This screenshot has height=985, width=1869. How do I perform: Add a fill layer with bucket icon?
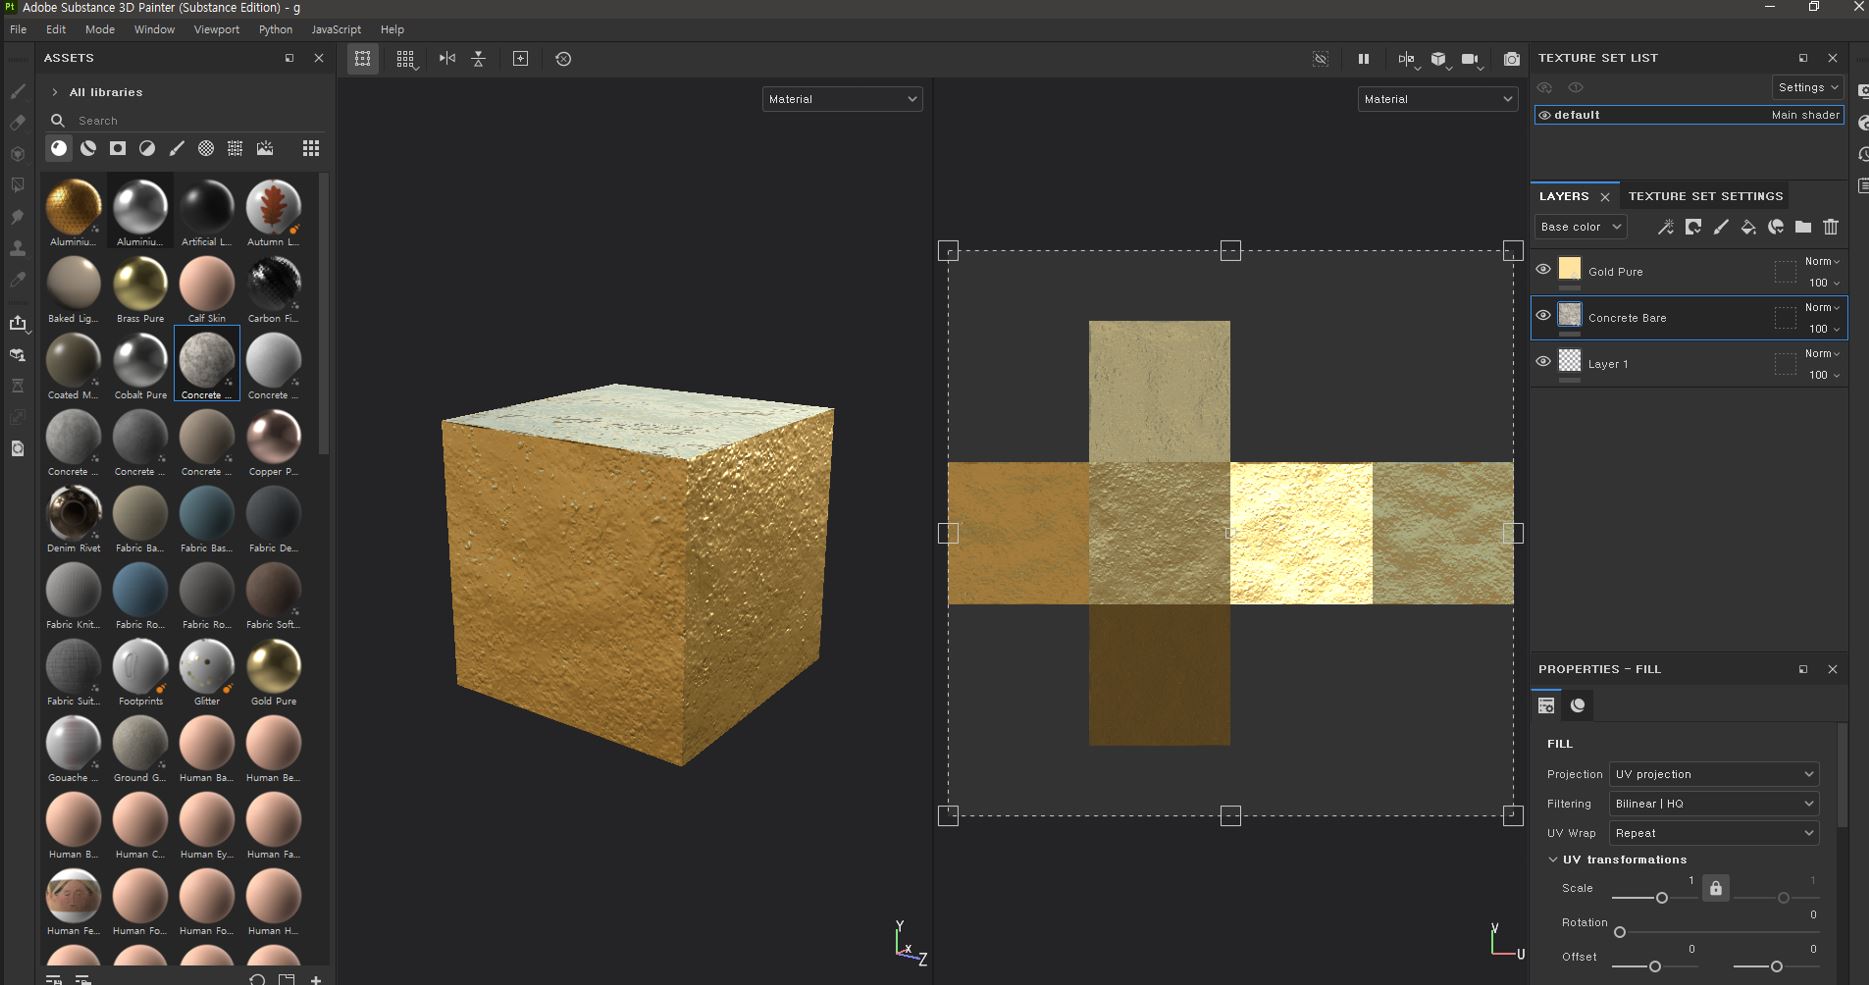(x=1748, y=227)
